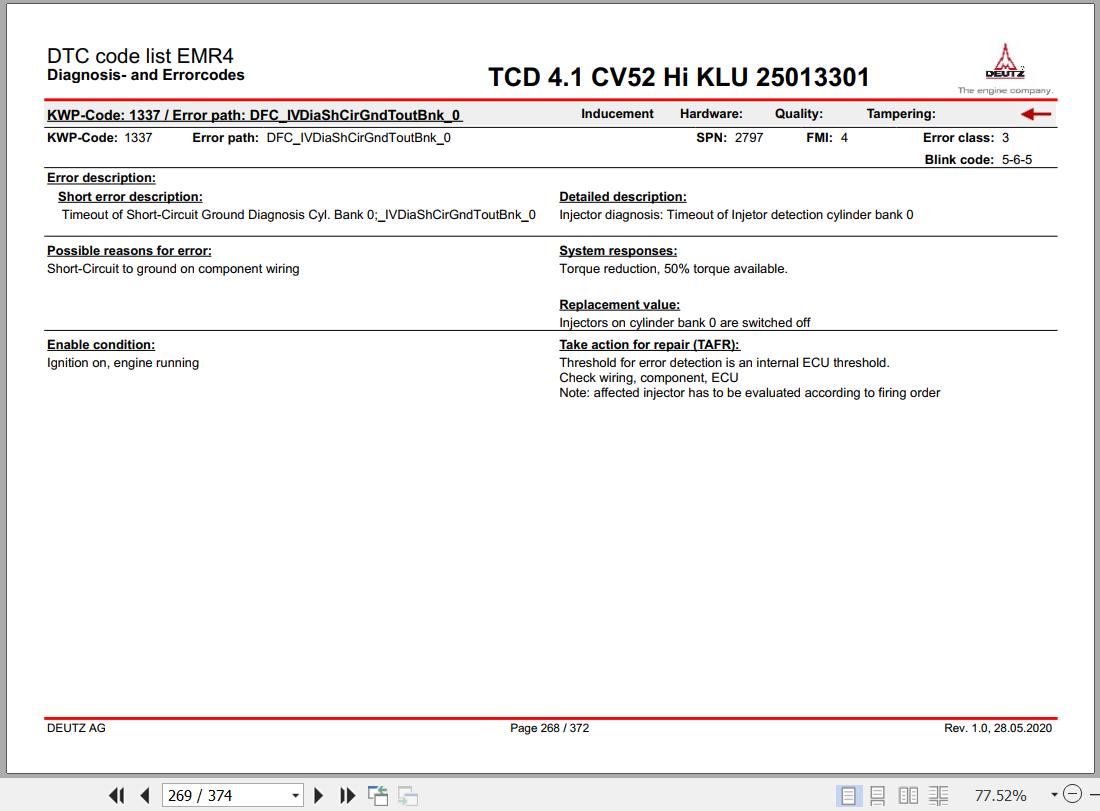Click the next view icon
The height and width of the screenshot is (811, 1100).
(x=408, y=796)
